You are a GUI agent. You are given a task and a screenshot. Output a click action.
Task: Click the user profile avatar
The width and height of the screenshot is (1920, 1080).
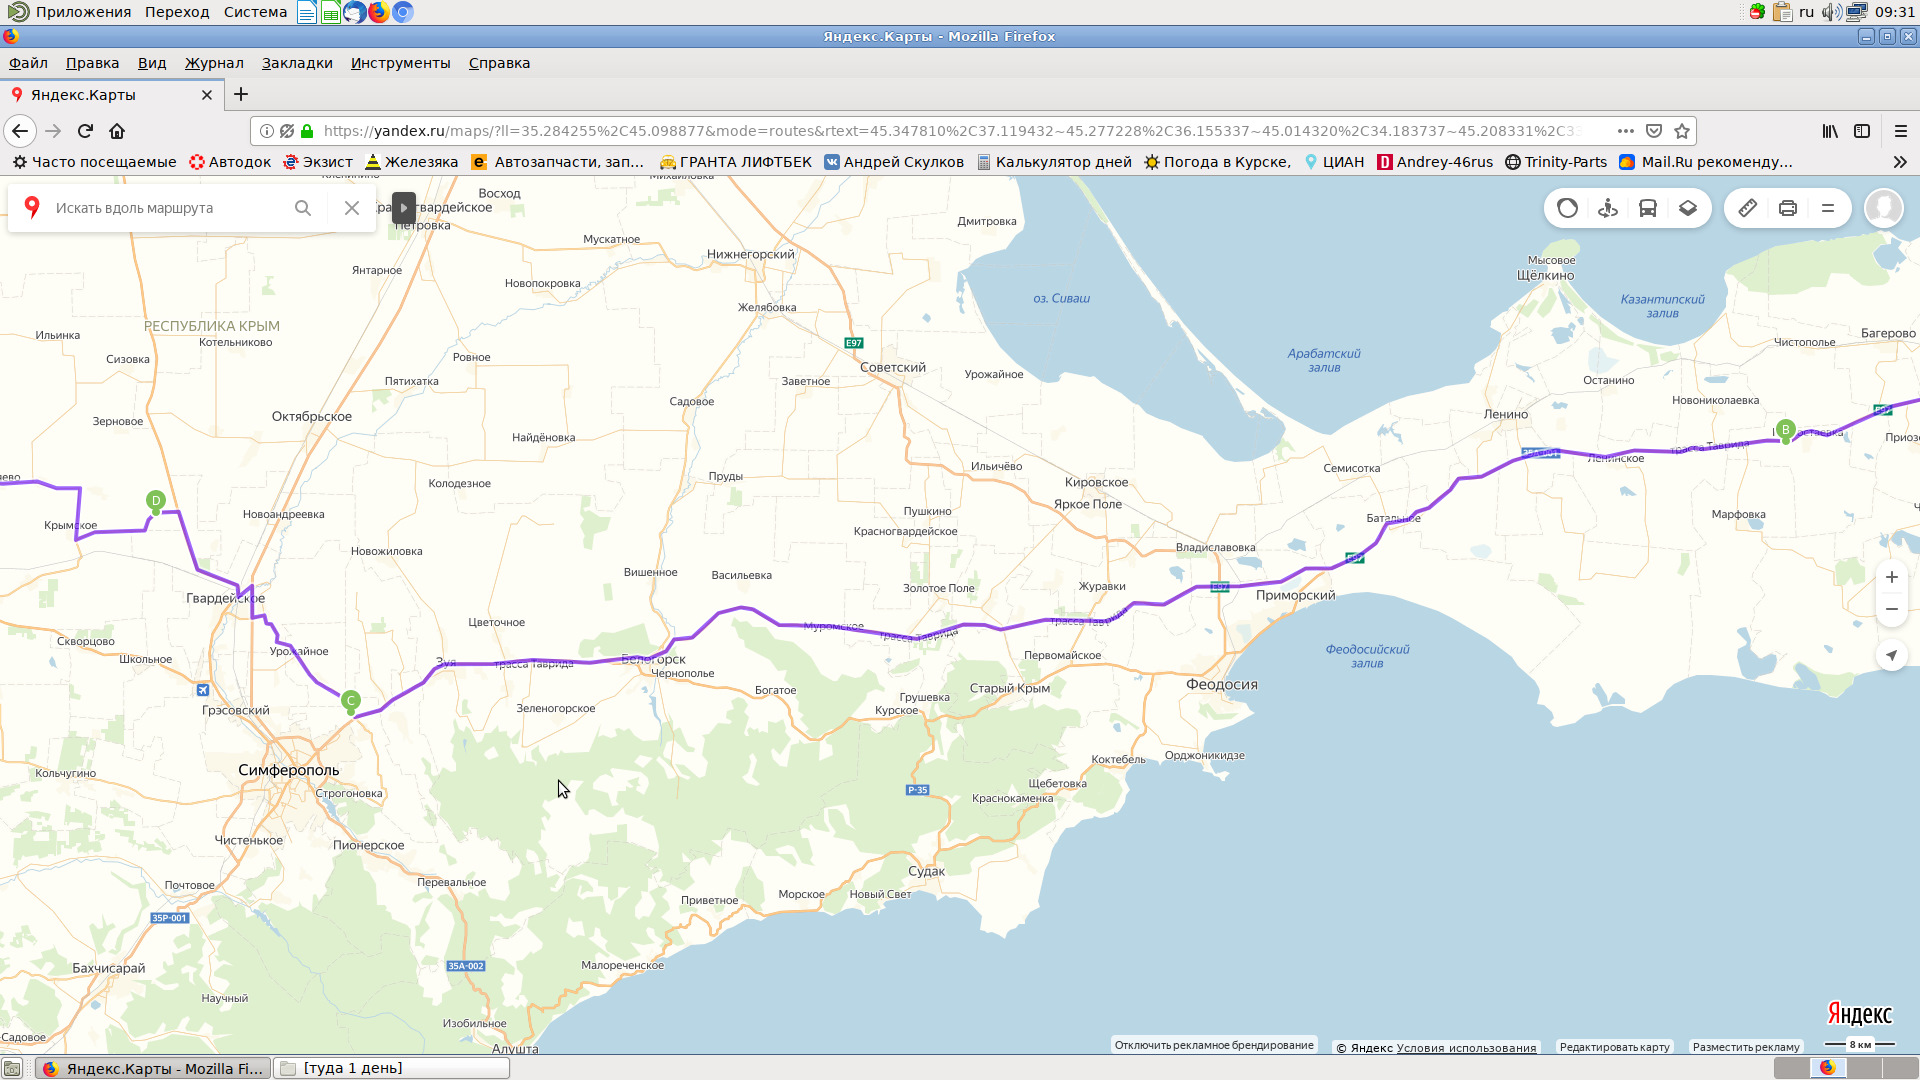tap(1884, 208)
